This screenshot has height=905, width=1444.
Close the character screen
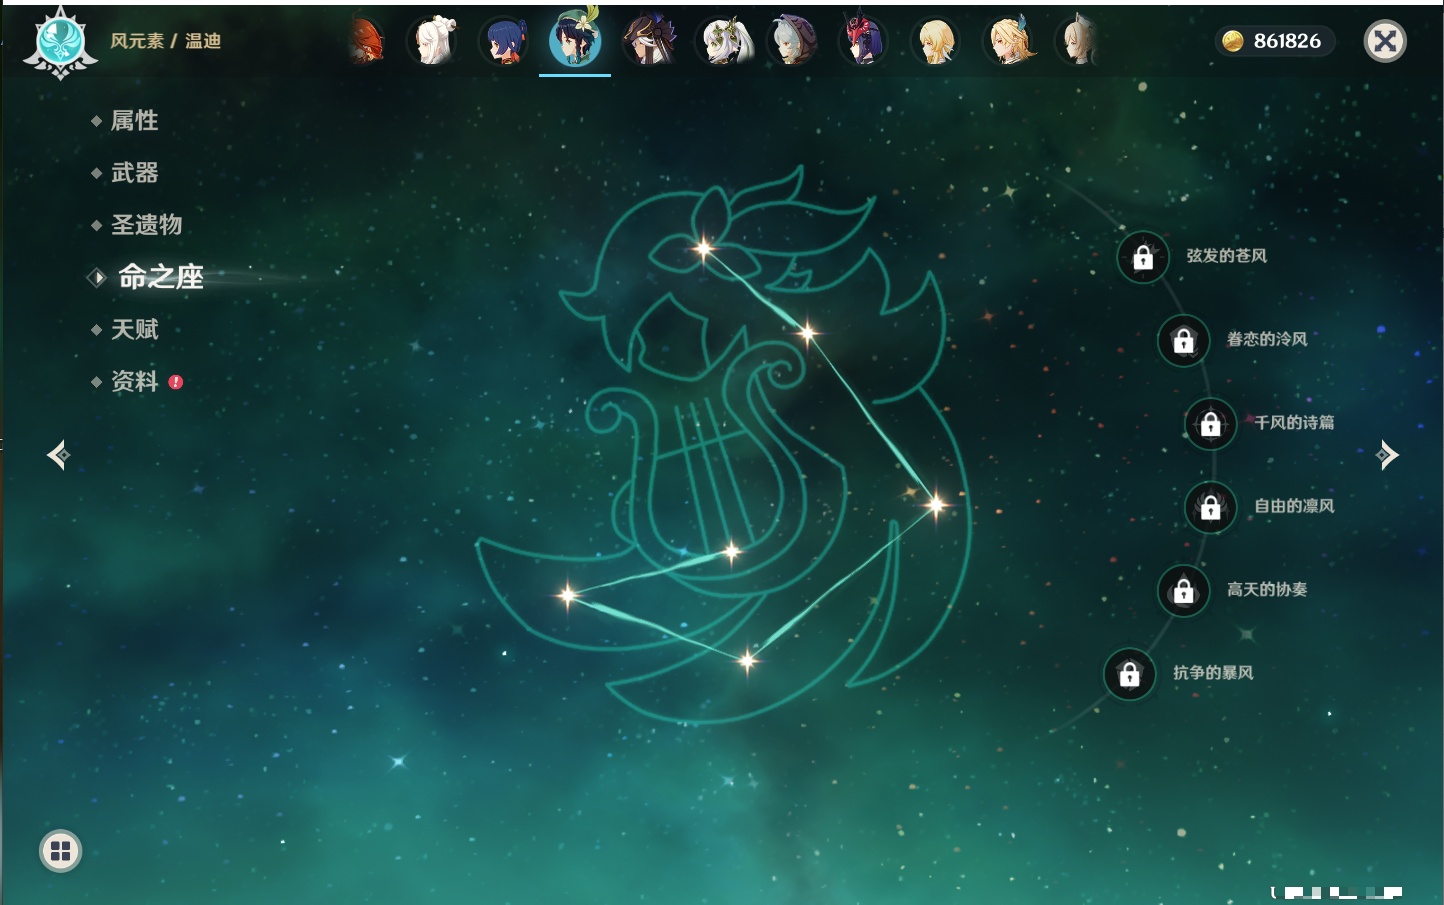click(1385, 41)
